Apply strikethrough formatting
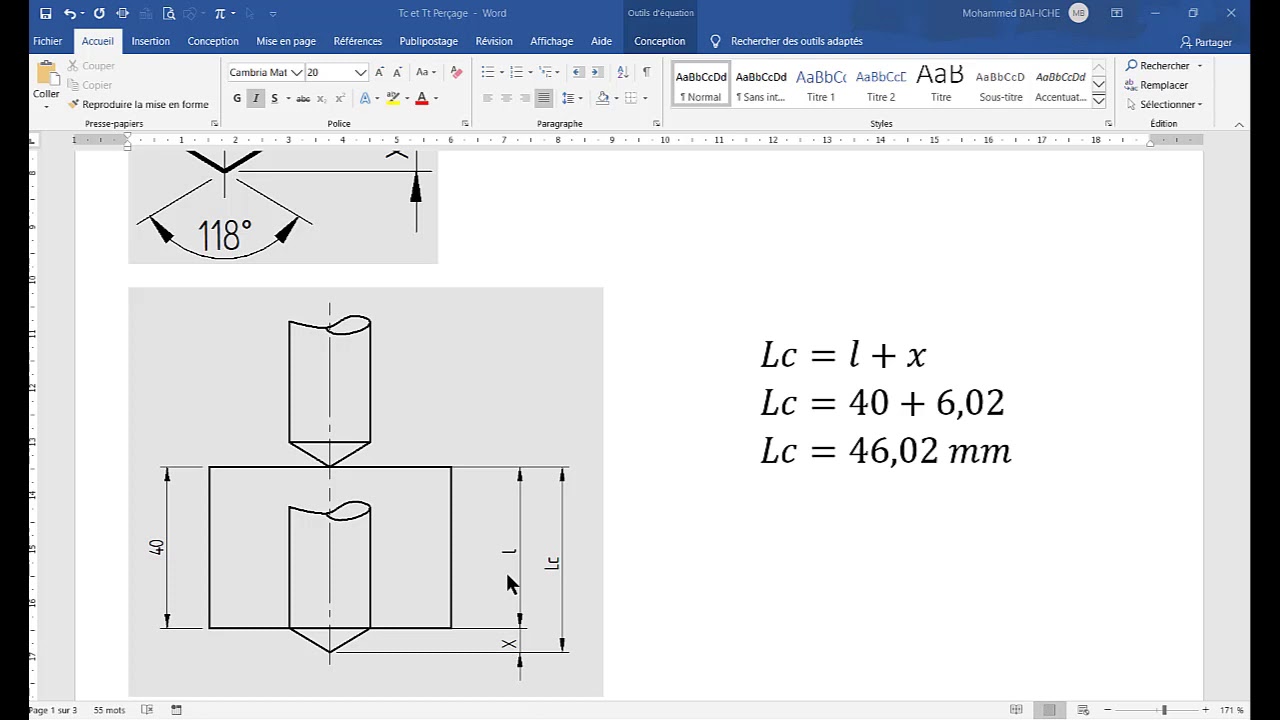Viewport: 1280px width, 720px height. click(x=303, y=98)
